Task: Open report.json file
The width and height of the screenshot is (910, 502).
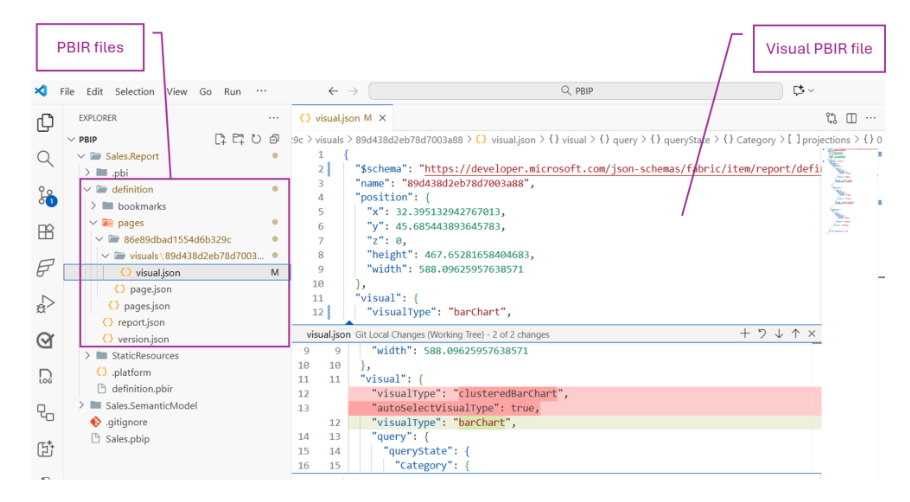Action: tap(141, 322)
